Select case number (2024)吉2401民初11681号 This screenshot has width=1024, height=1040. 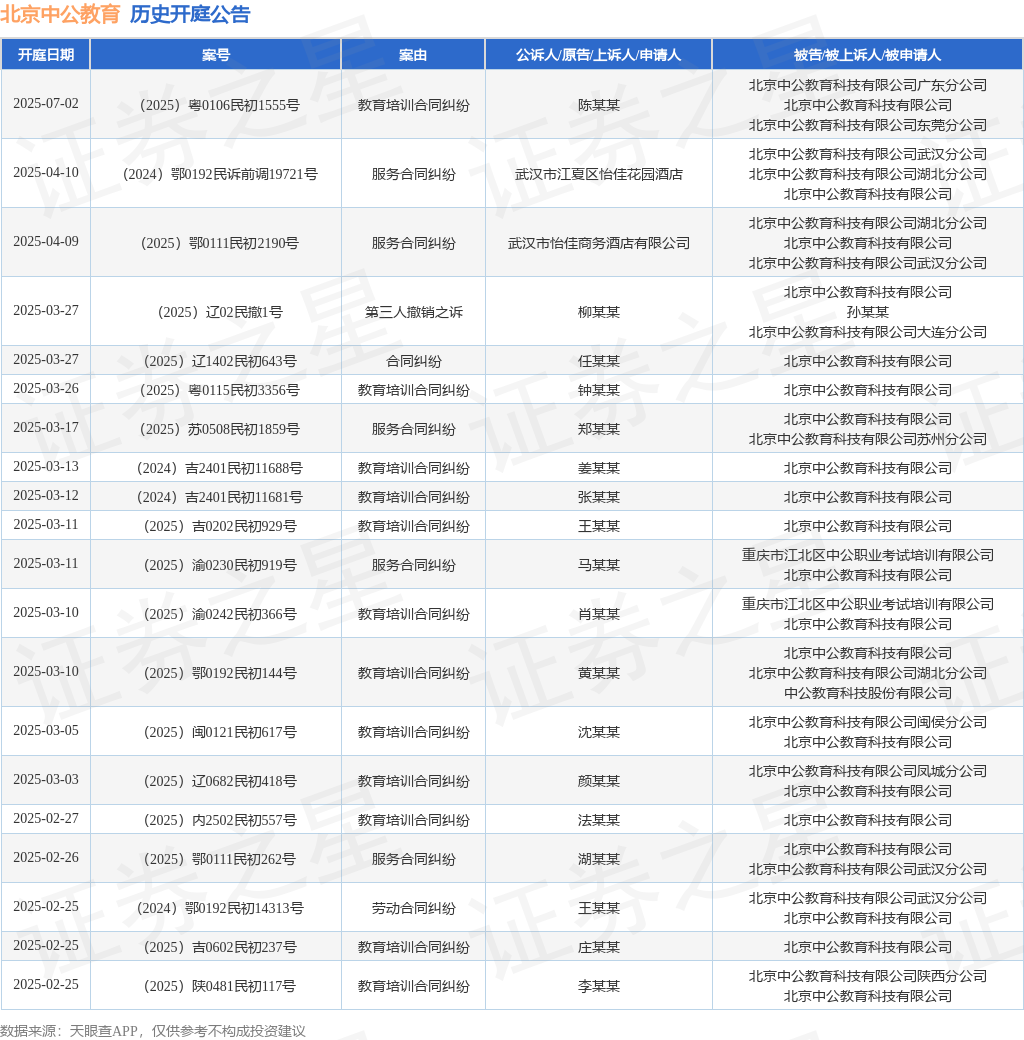pyautogui.click(x=216, y=497)
